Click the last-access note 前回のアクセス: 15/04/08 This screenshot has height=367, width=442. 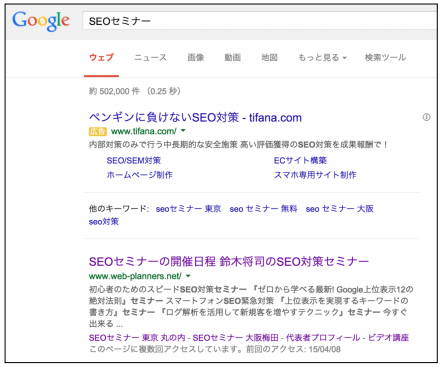(293, 349)
